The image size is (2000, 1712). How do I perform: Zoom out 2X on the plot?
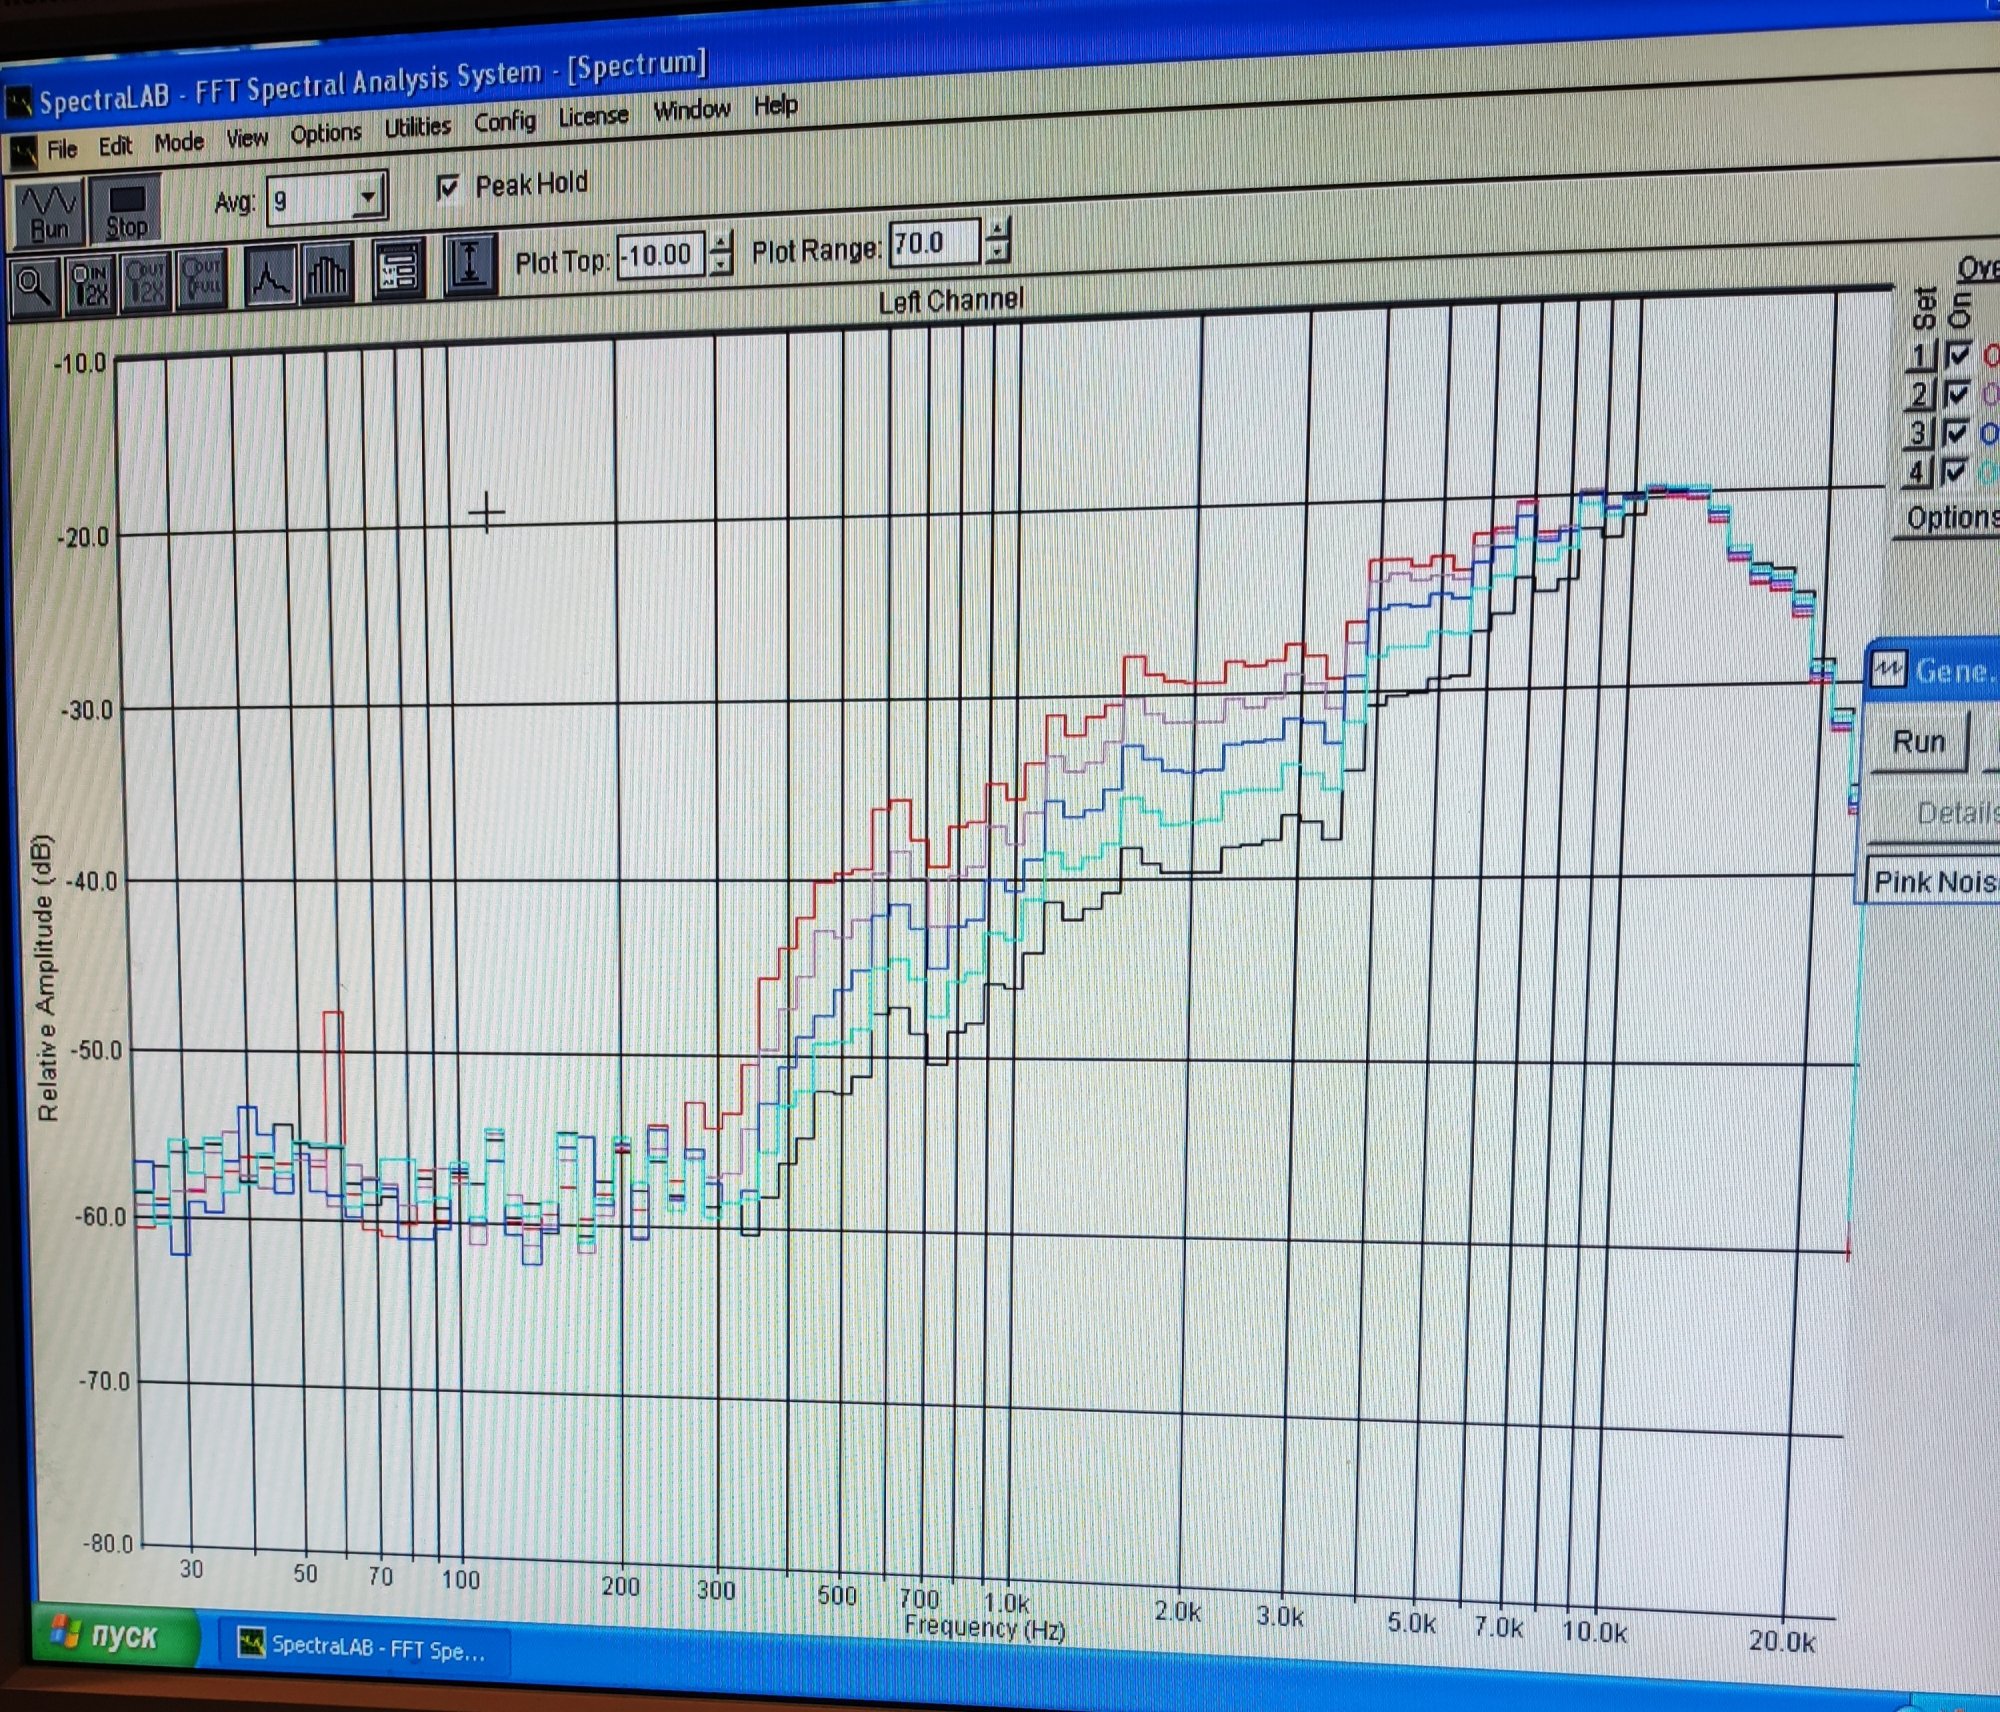coord(145,281)
